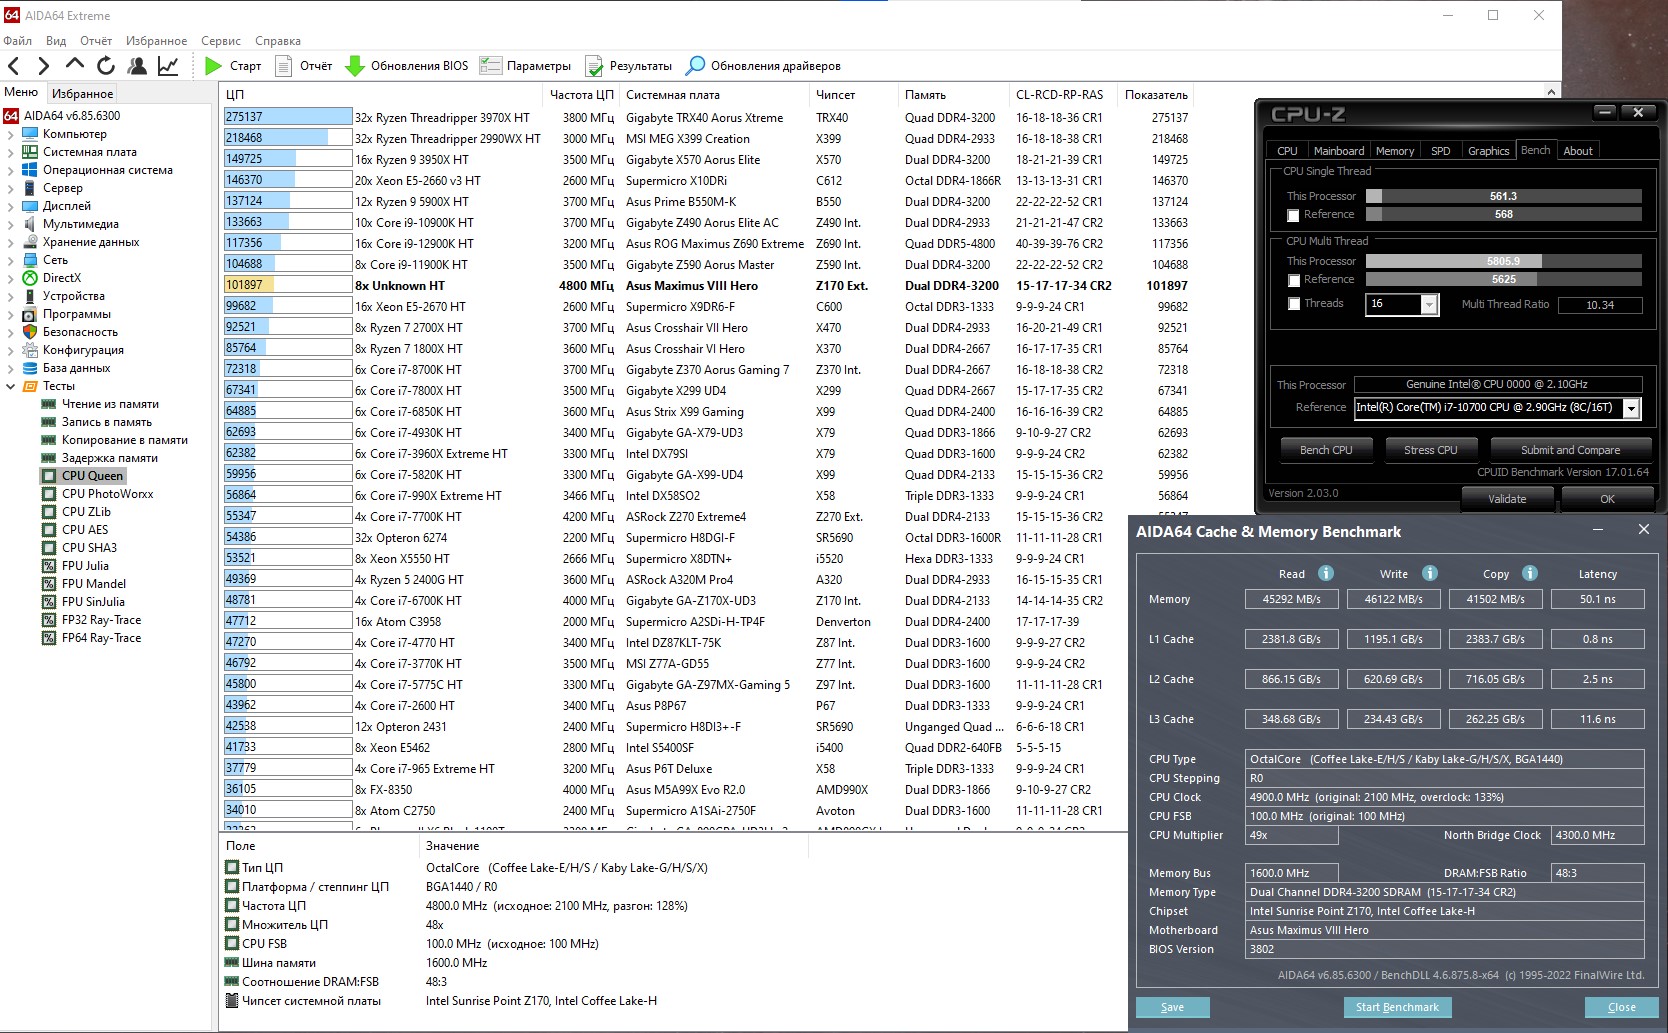Click the up-level arrow in AIDA64 toolbar

74,65
